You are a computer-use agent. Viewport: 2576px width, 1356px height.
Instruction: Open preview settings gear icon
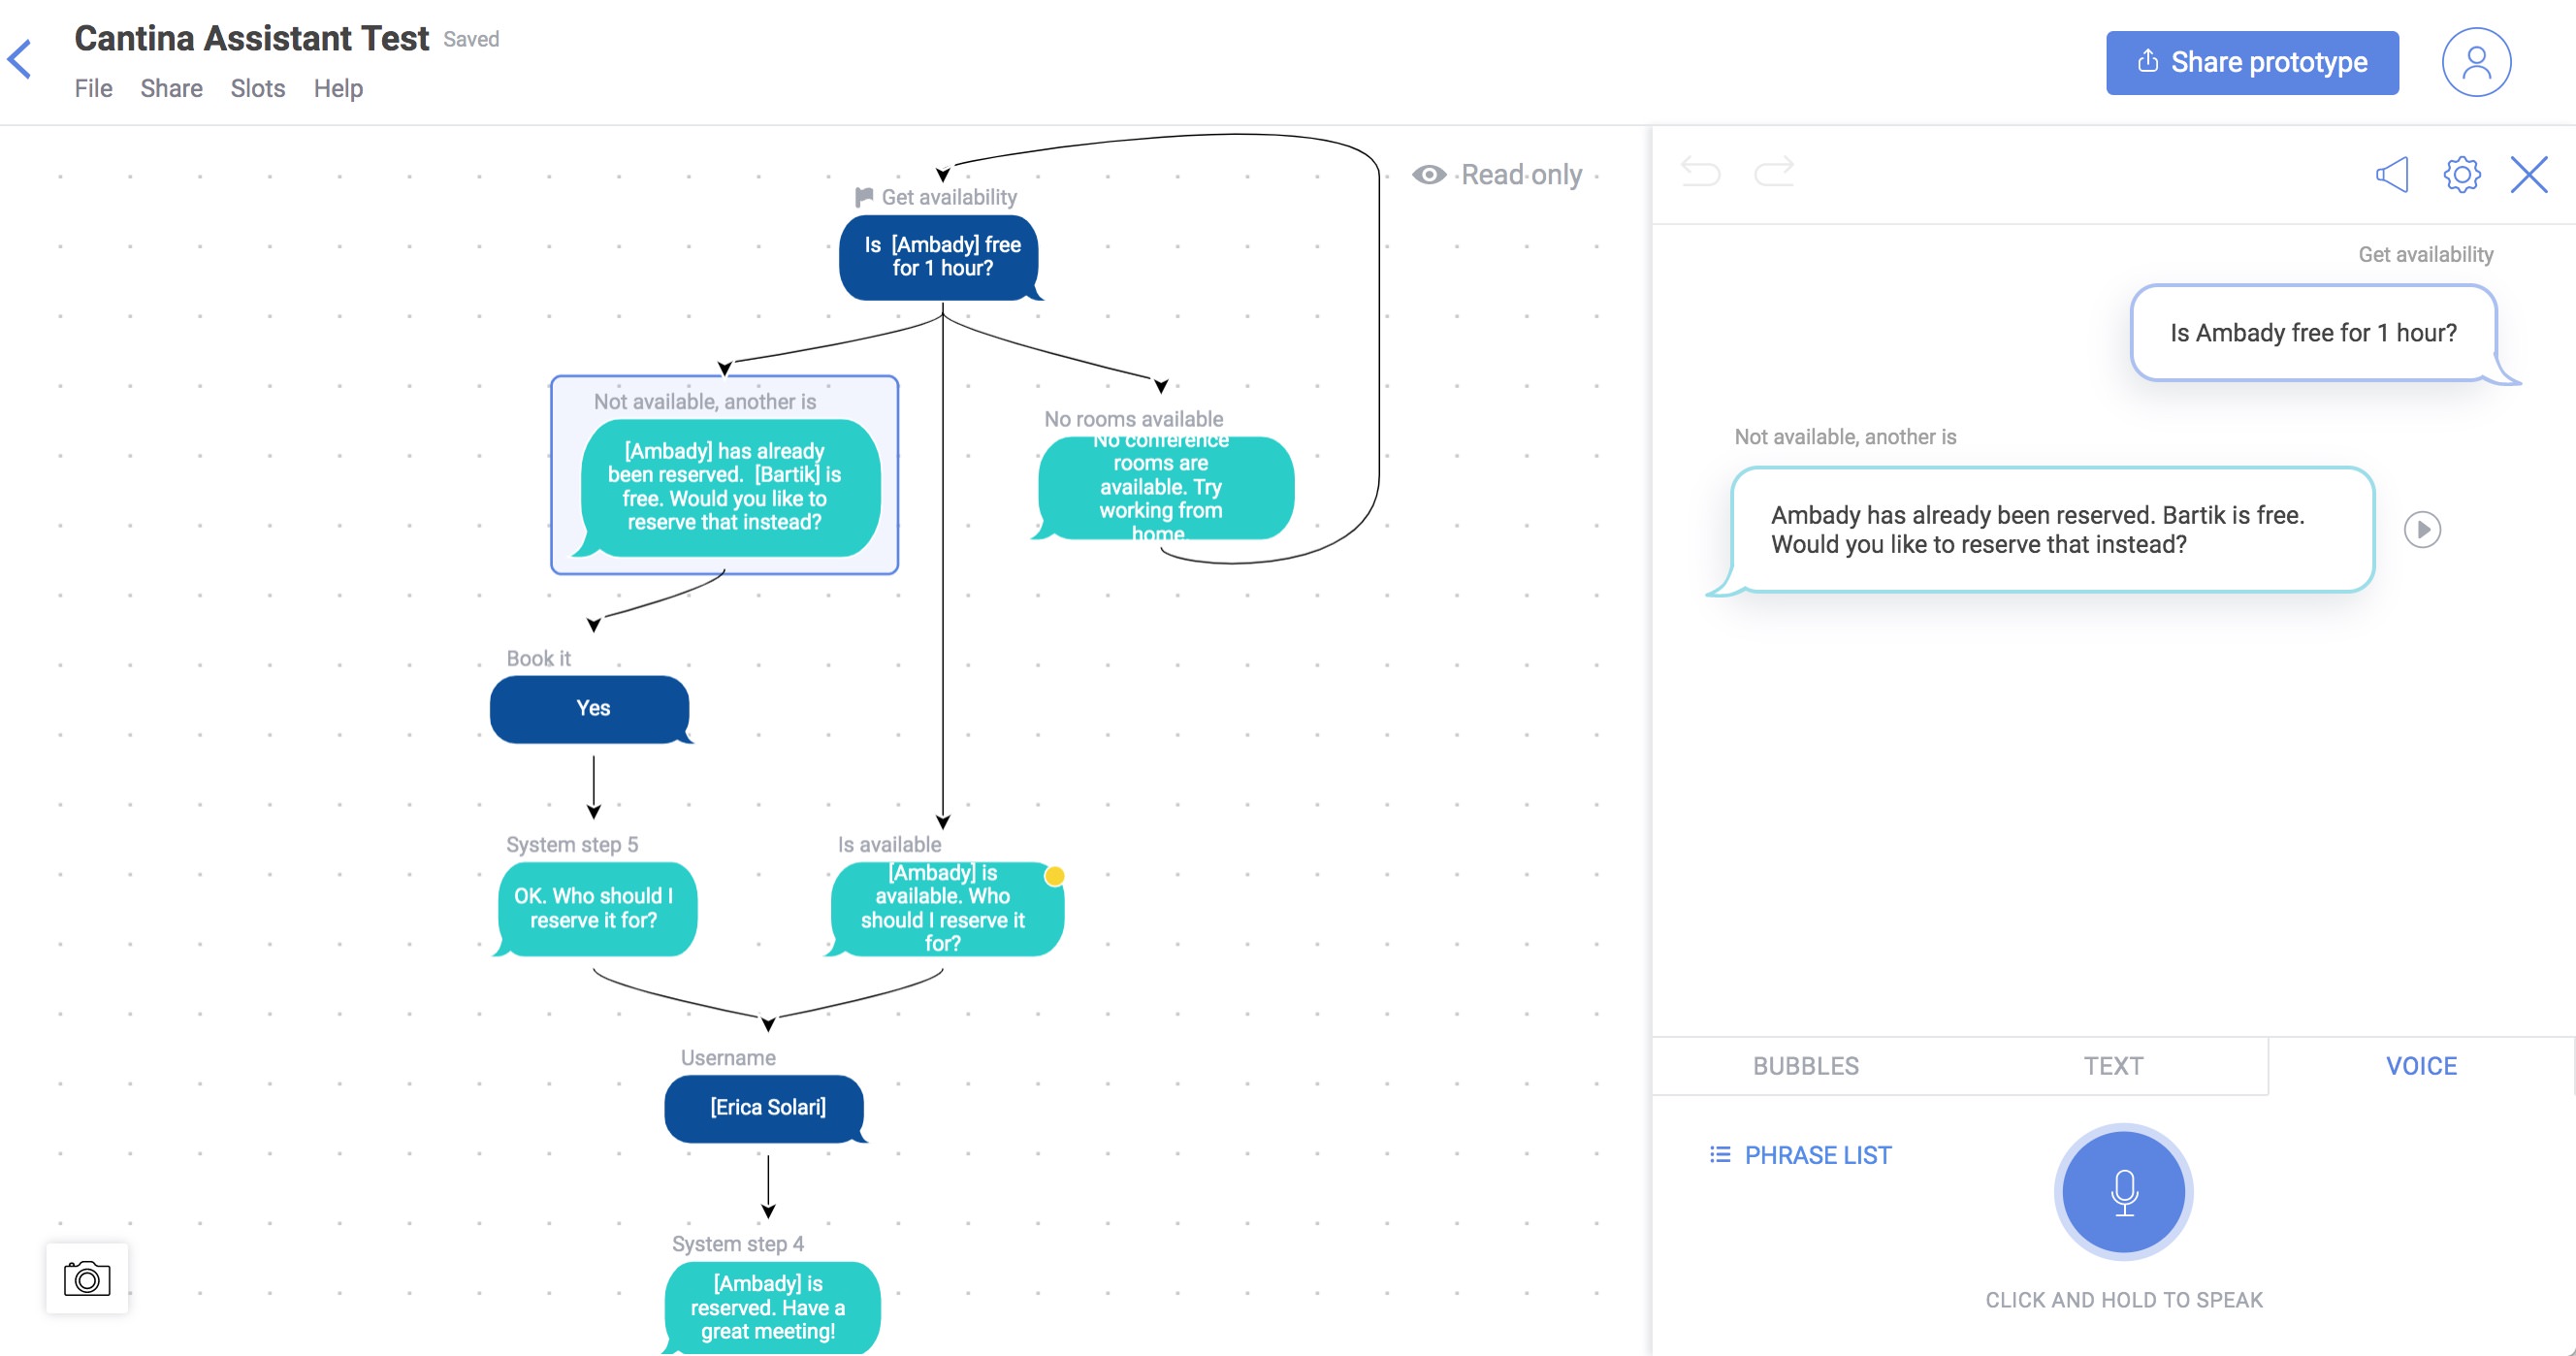point(2461,174)
